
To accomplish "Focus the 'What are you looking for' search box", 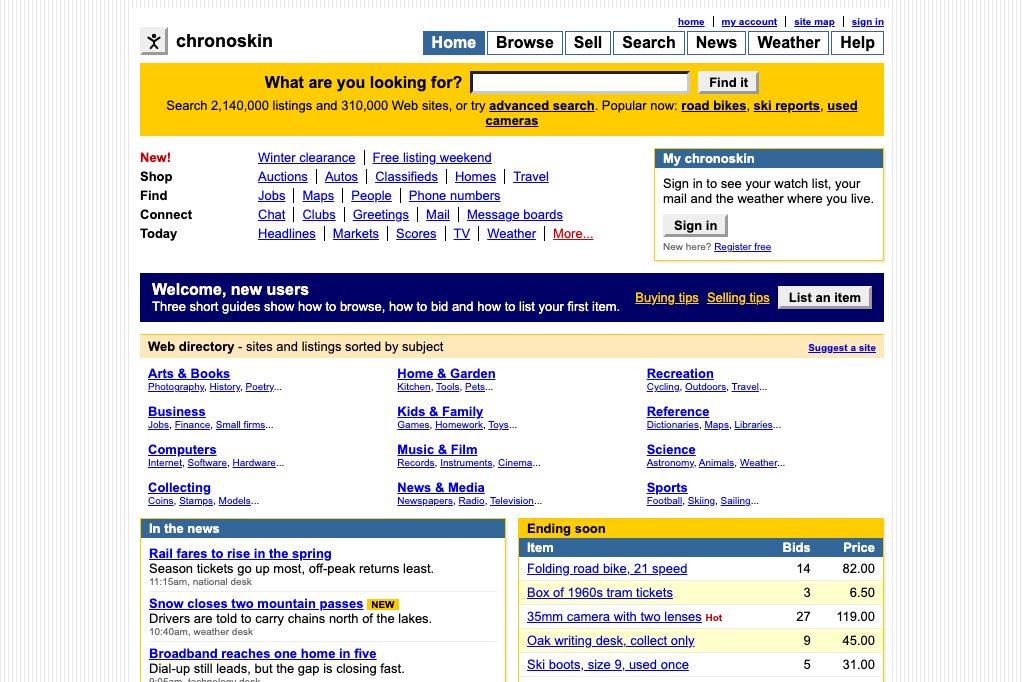I will tap(580, 82).
